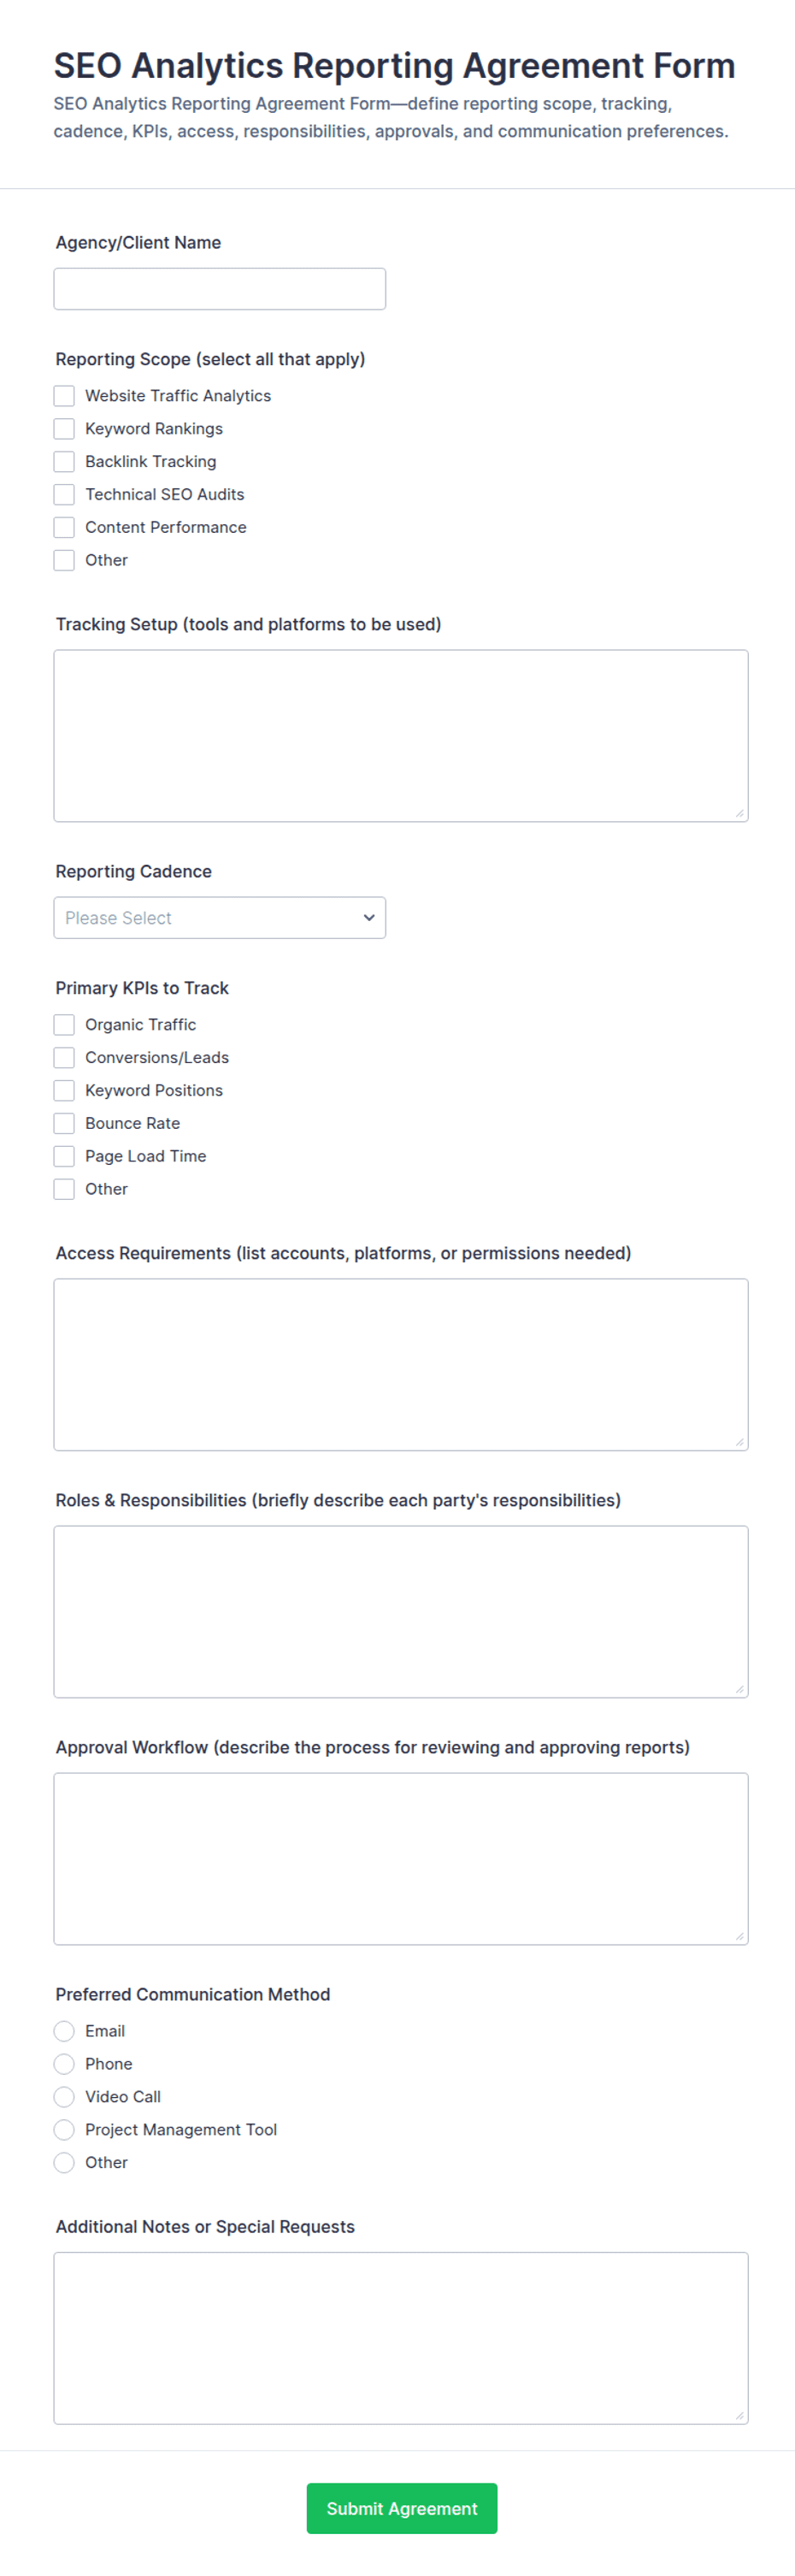
Task: Tick the Conversions/Leads checkbox
Action: click(64, 1058)
